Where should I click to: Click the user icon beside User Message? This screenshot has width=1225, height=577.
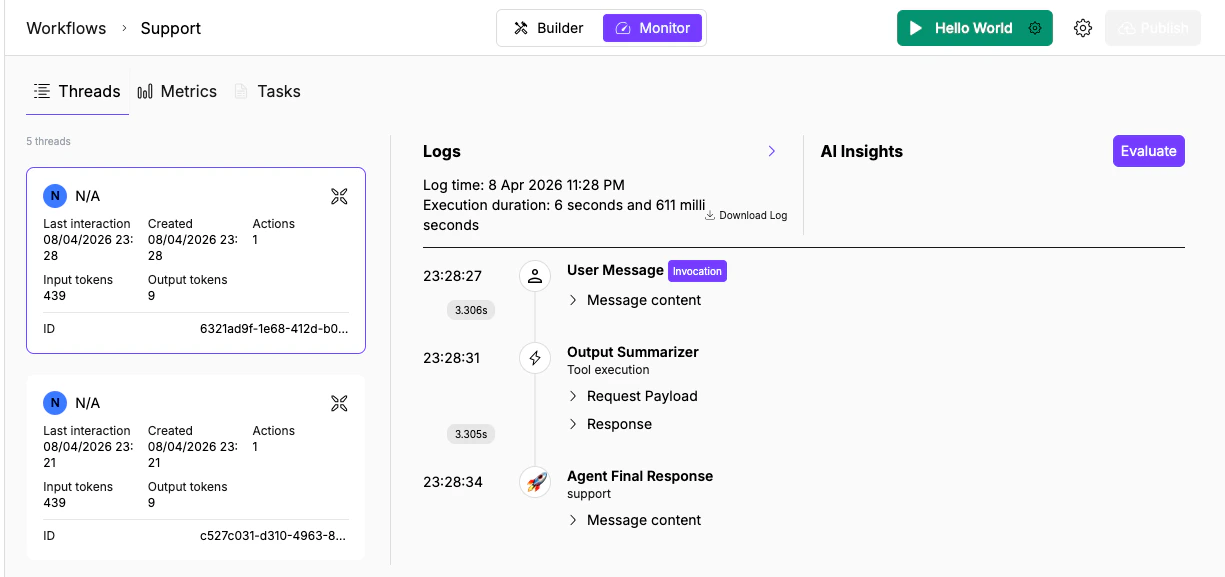click(535, 275)
